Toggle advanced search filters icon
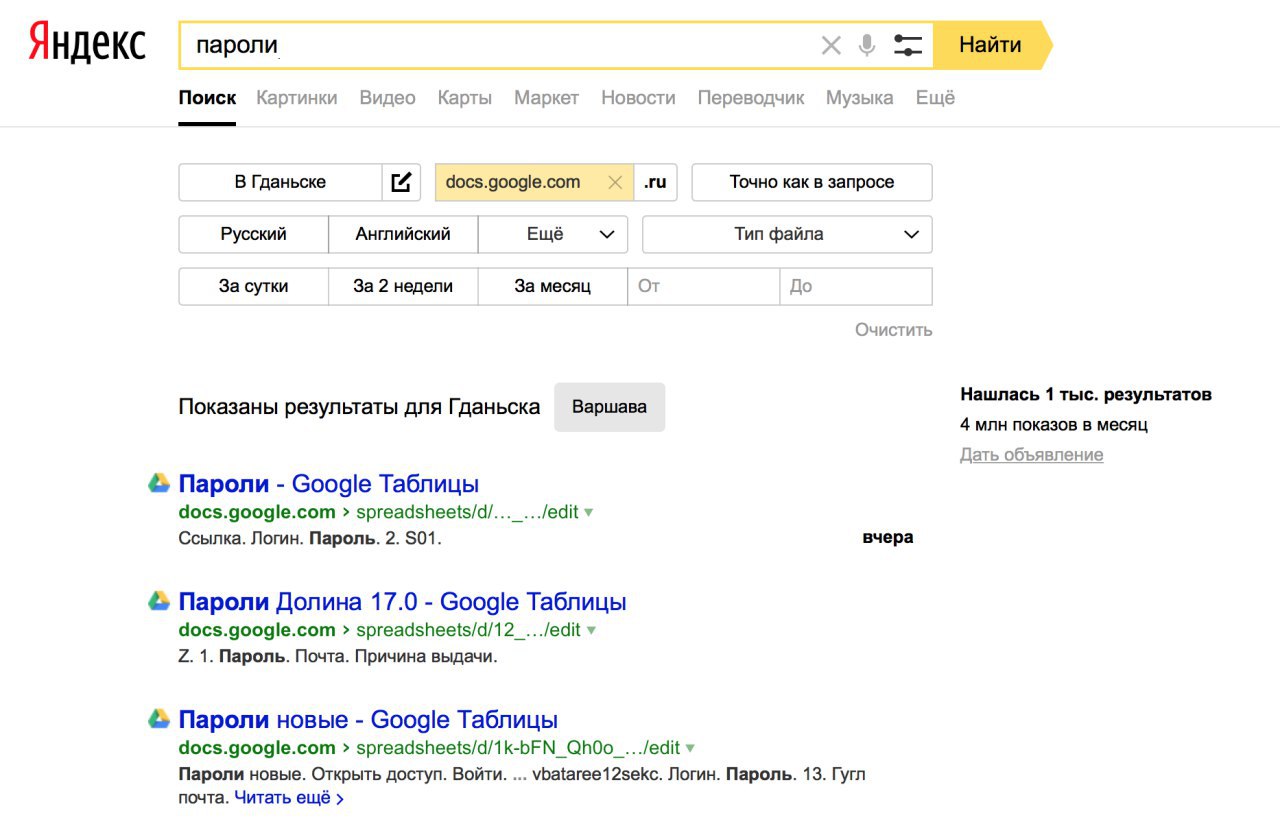Viewport: 1280px width, 824px height. point(908,45)
